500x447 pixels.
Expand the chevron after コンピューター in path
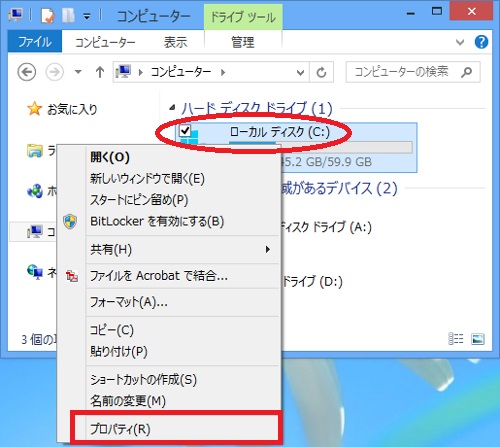coord(223,72)
